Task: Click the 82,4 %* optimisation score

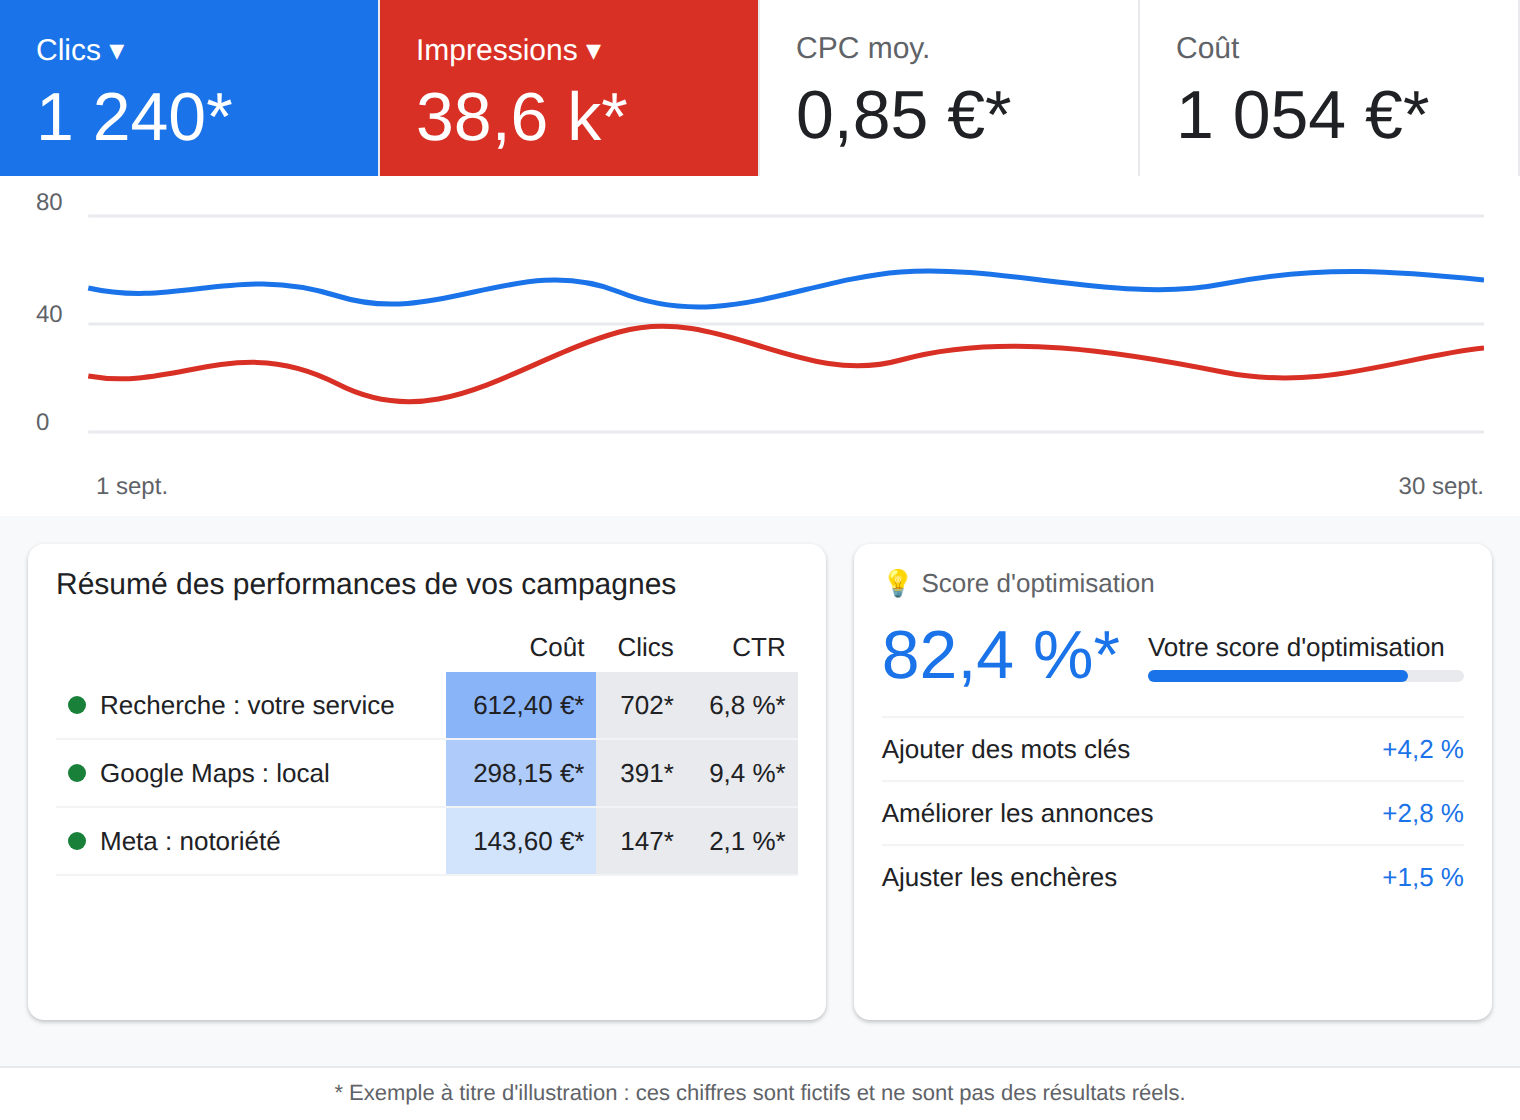Action: coord(1000,656)
